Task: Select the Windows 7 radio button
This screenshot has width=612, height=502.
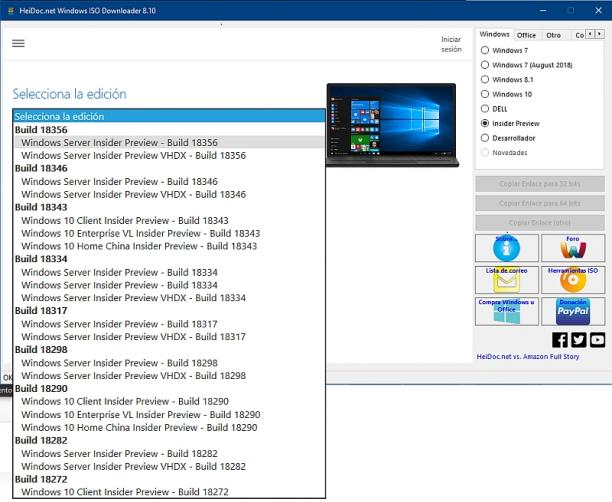Action: click(x=485, y=50)
